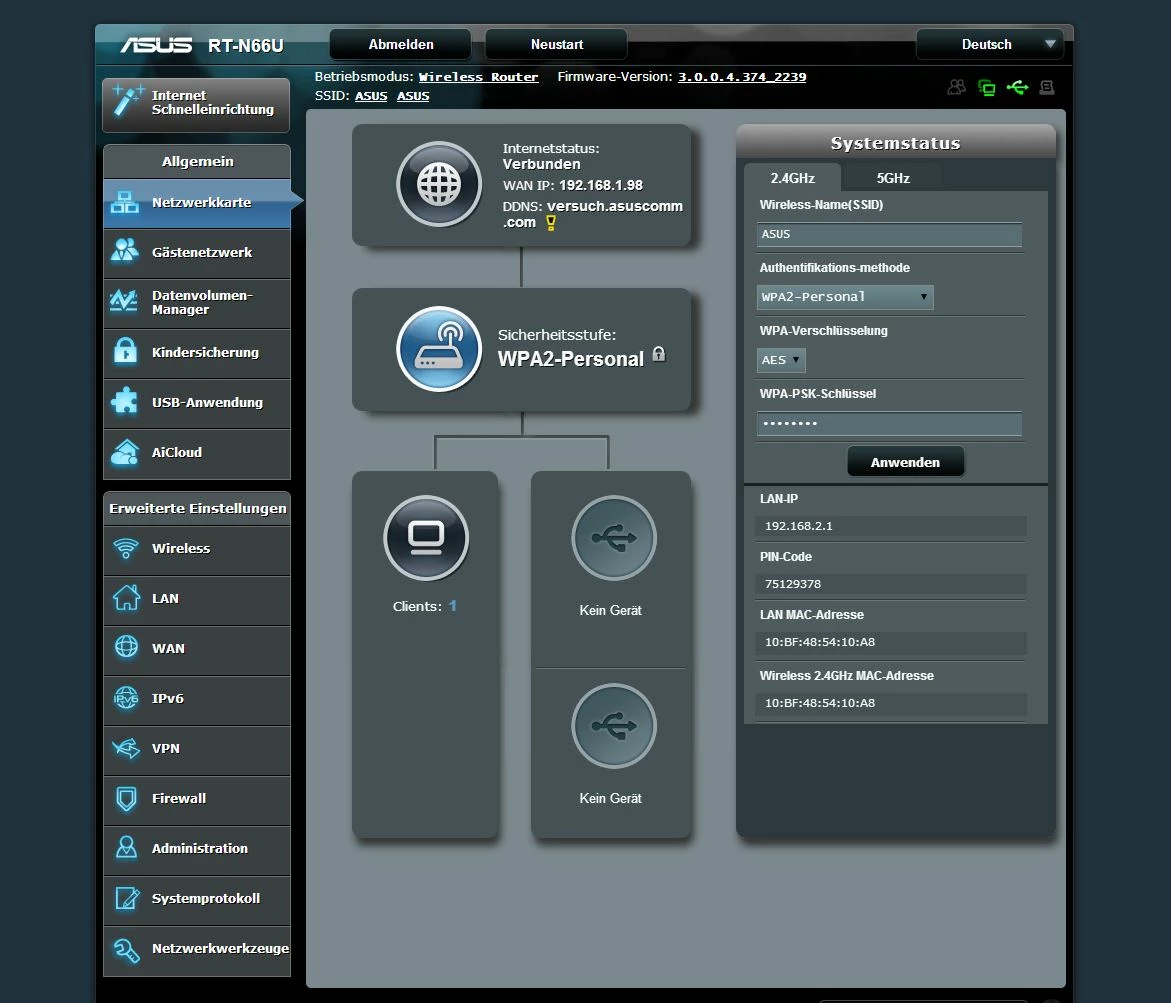
Task: Click the first ASUS SSID link
Action: pyautogui.click(x=371, y=96)
